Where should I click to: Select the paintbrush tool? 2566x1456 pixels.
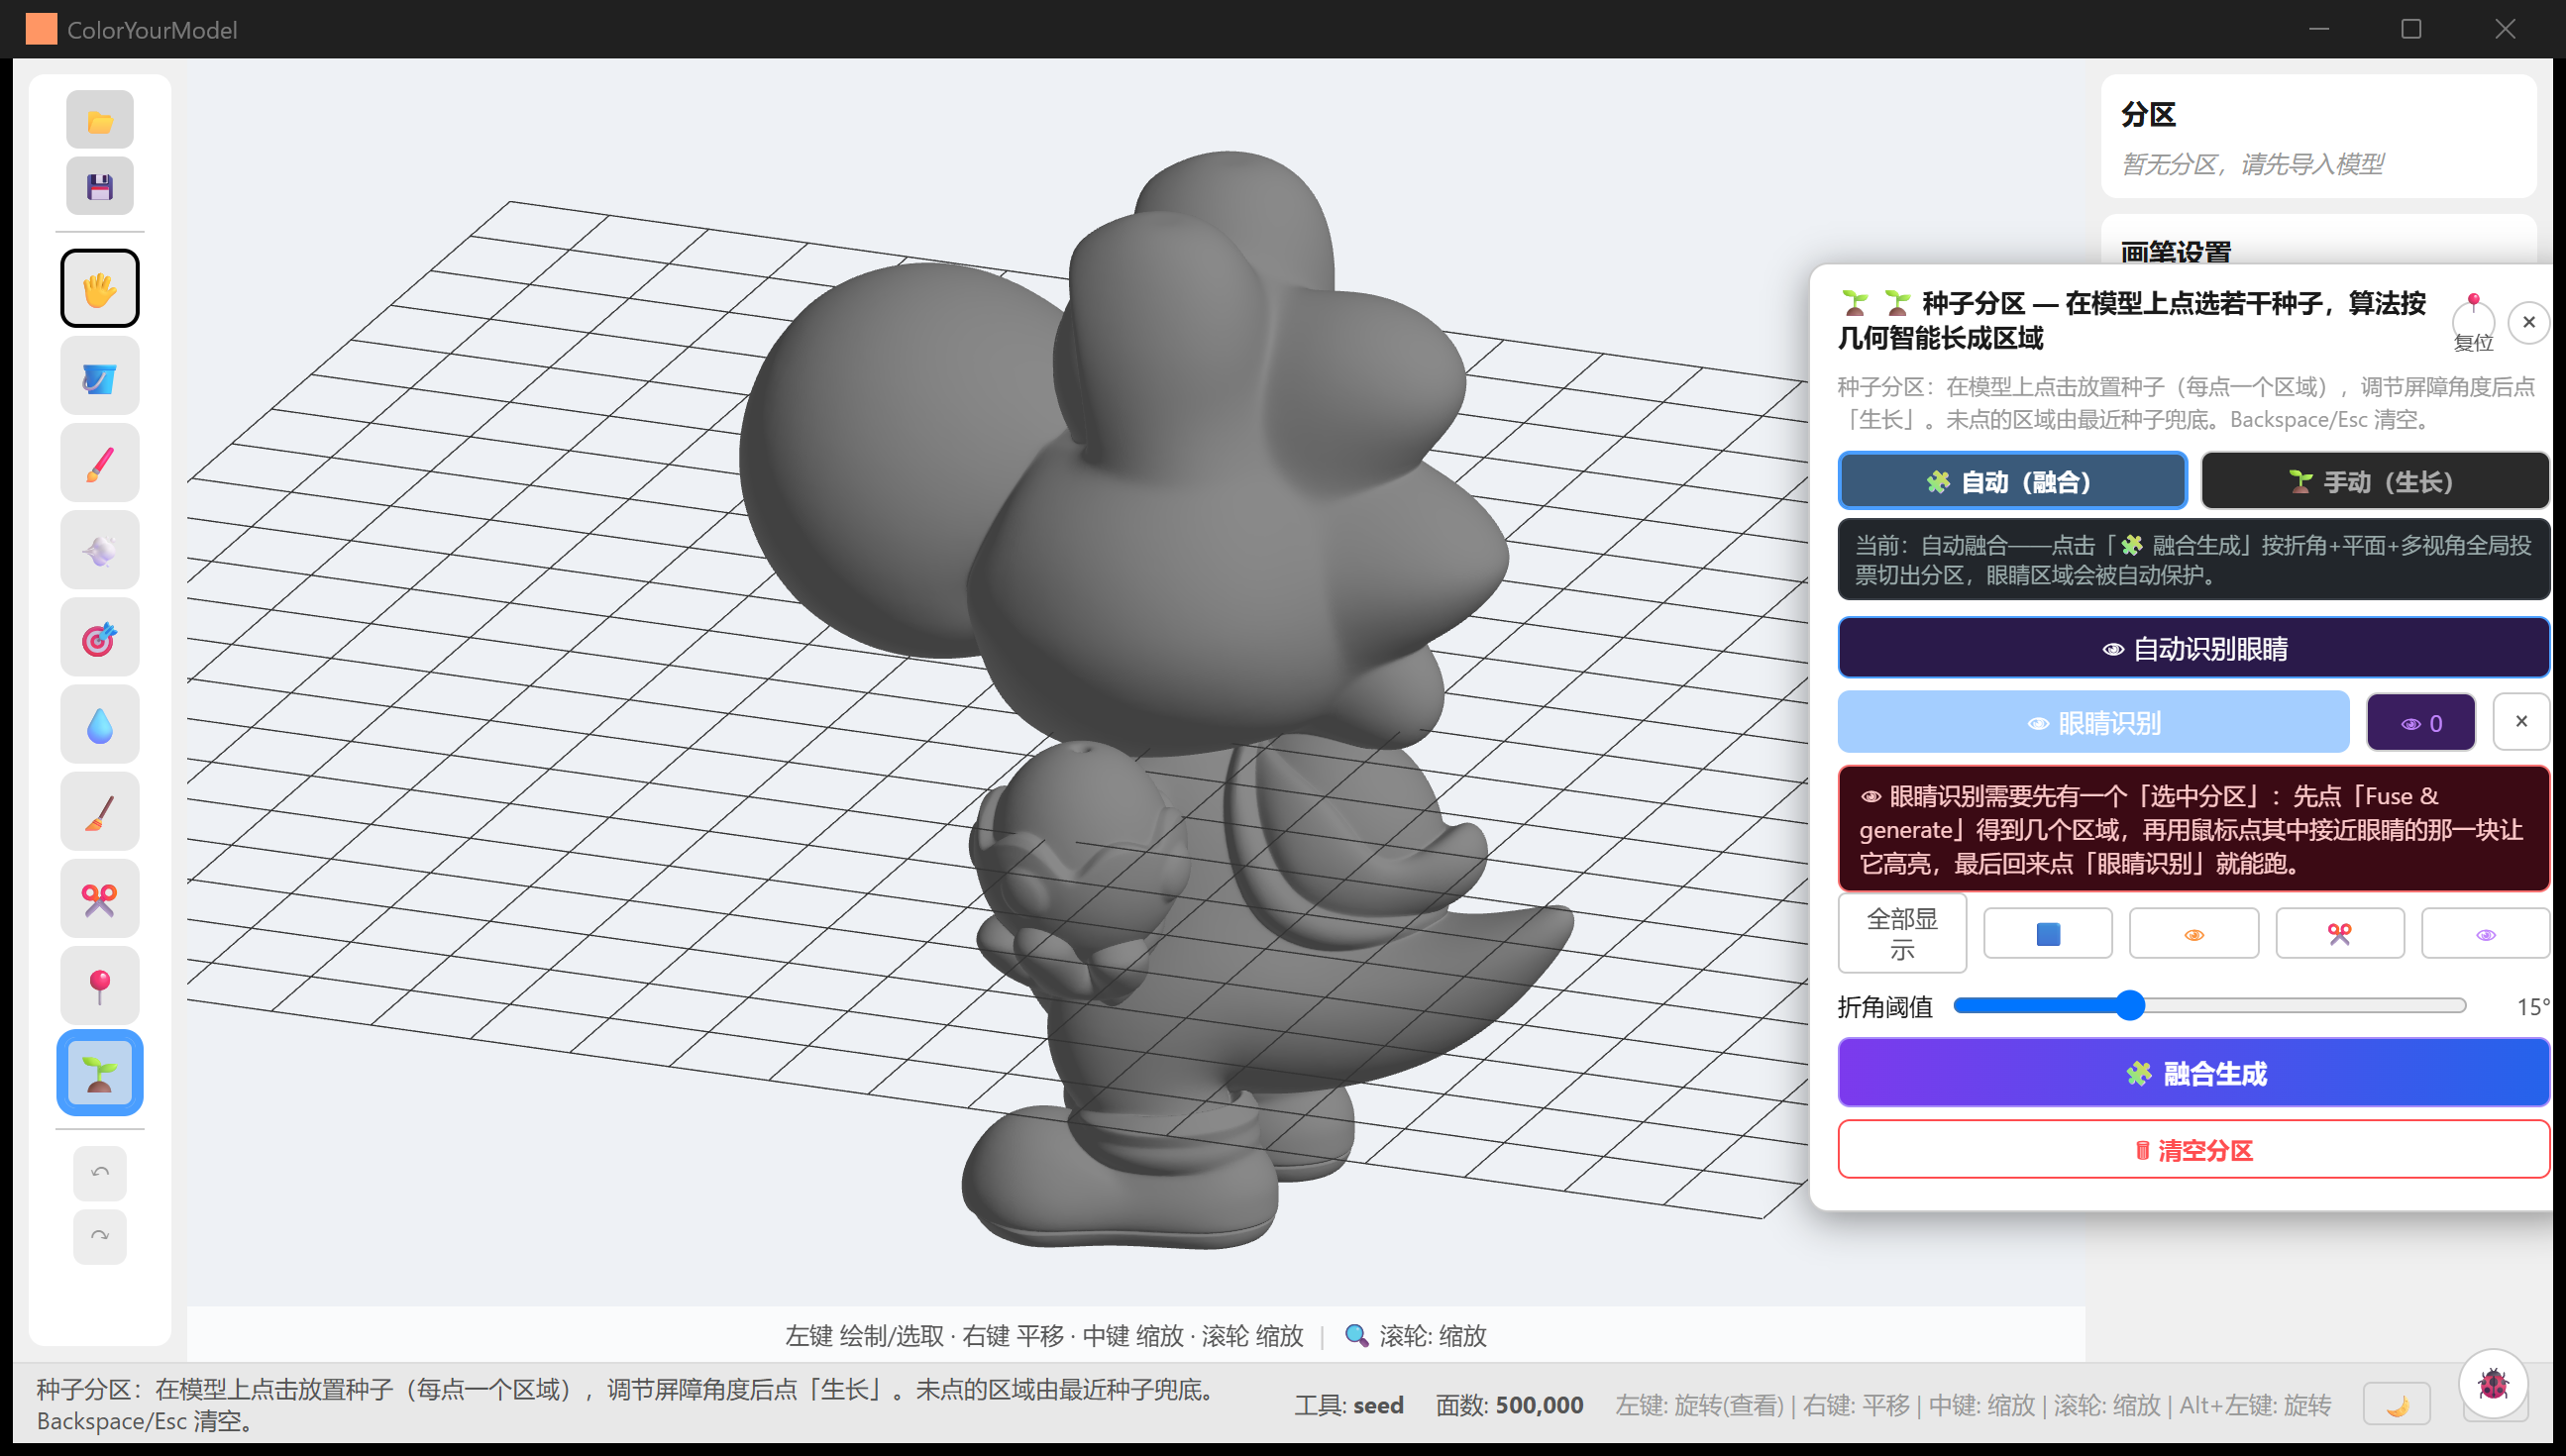pyautogui.click(x=99, y=464)
